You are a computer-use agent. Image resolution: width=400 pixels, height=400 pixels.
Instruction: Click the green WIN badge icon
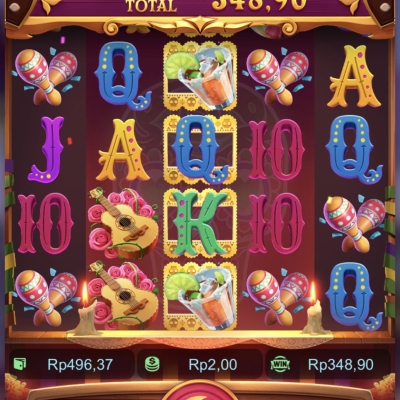pos(281,364)
